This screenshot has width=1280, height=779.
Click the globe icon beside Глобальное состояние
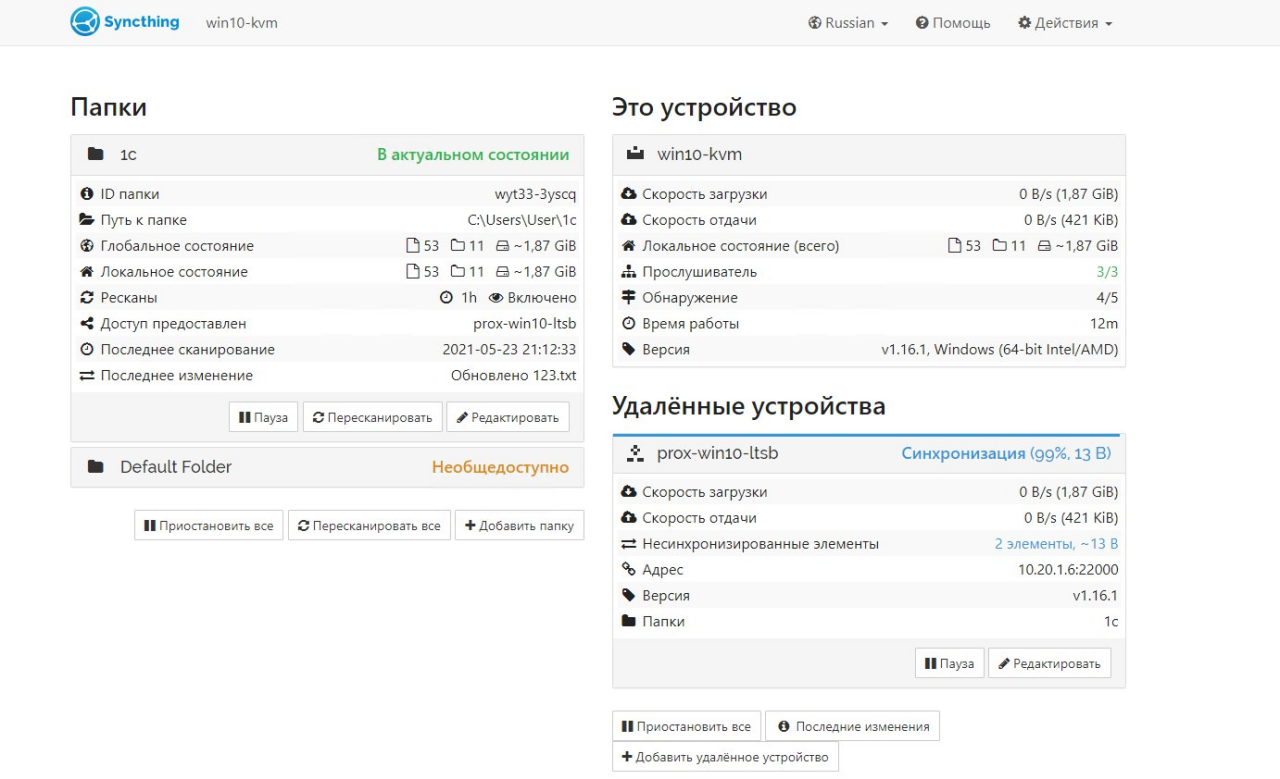(x=87, y=246)
